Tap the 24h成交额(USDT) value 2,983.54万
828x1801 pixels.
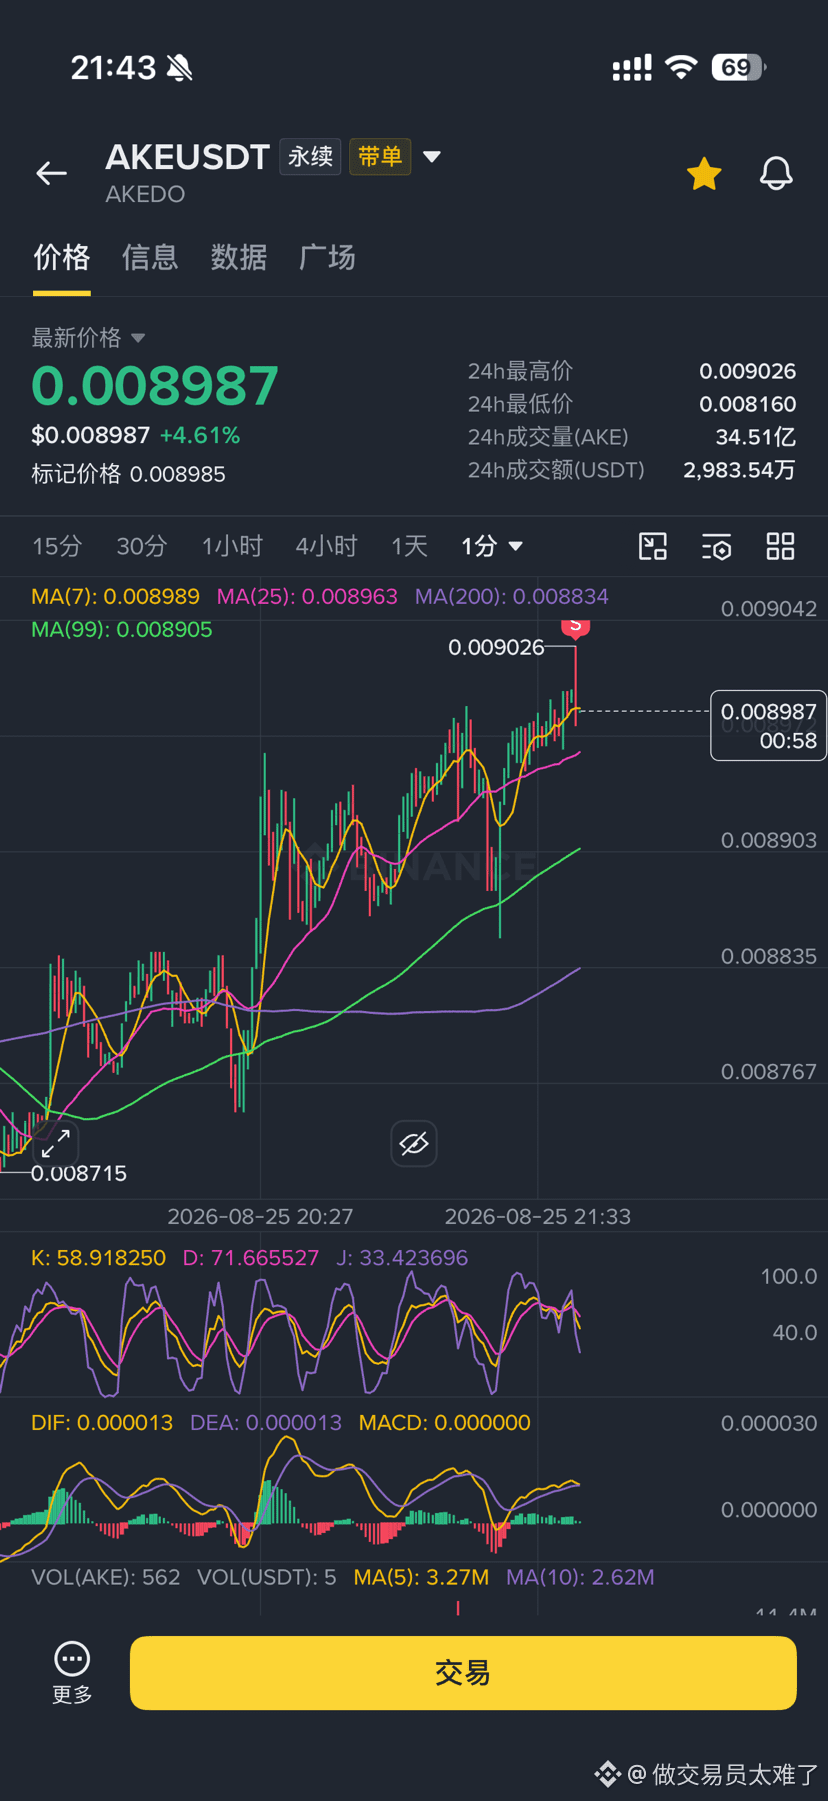(739, 470)
